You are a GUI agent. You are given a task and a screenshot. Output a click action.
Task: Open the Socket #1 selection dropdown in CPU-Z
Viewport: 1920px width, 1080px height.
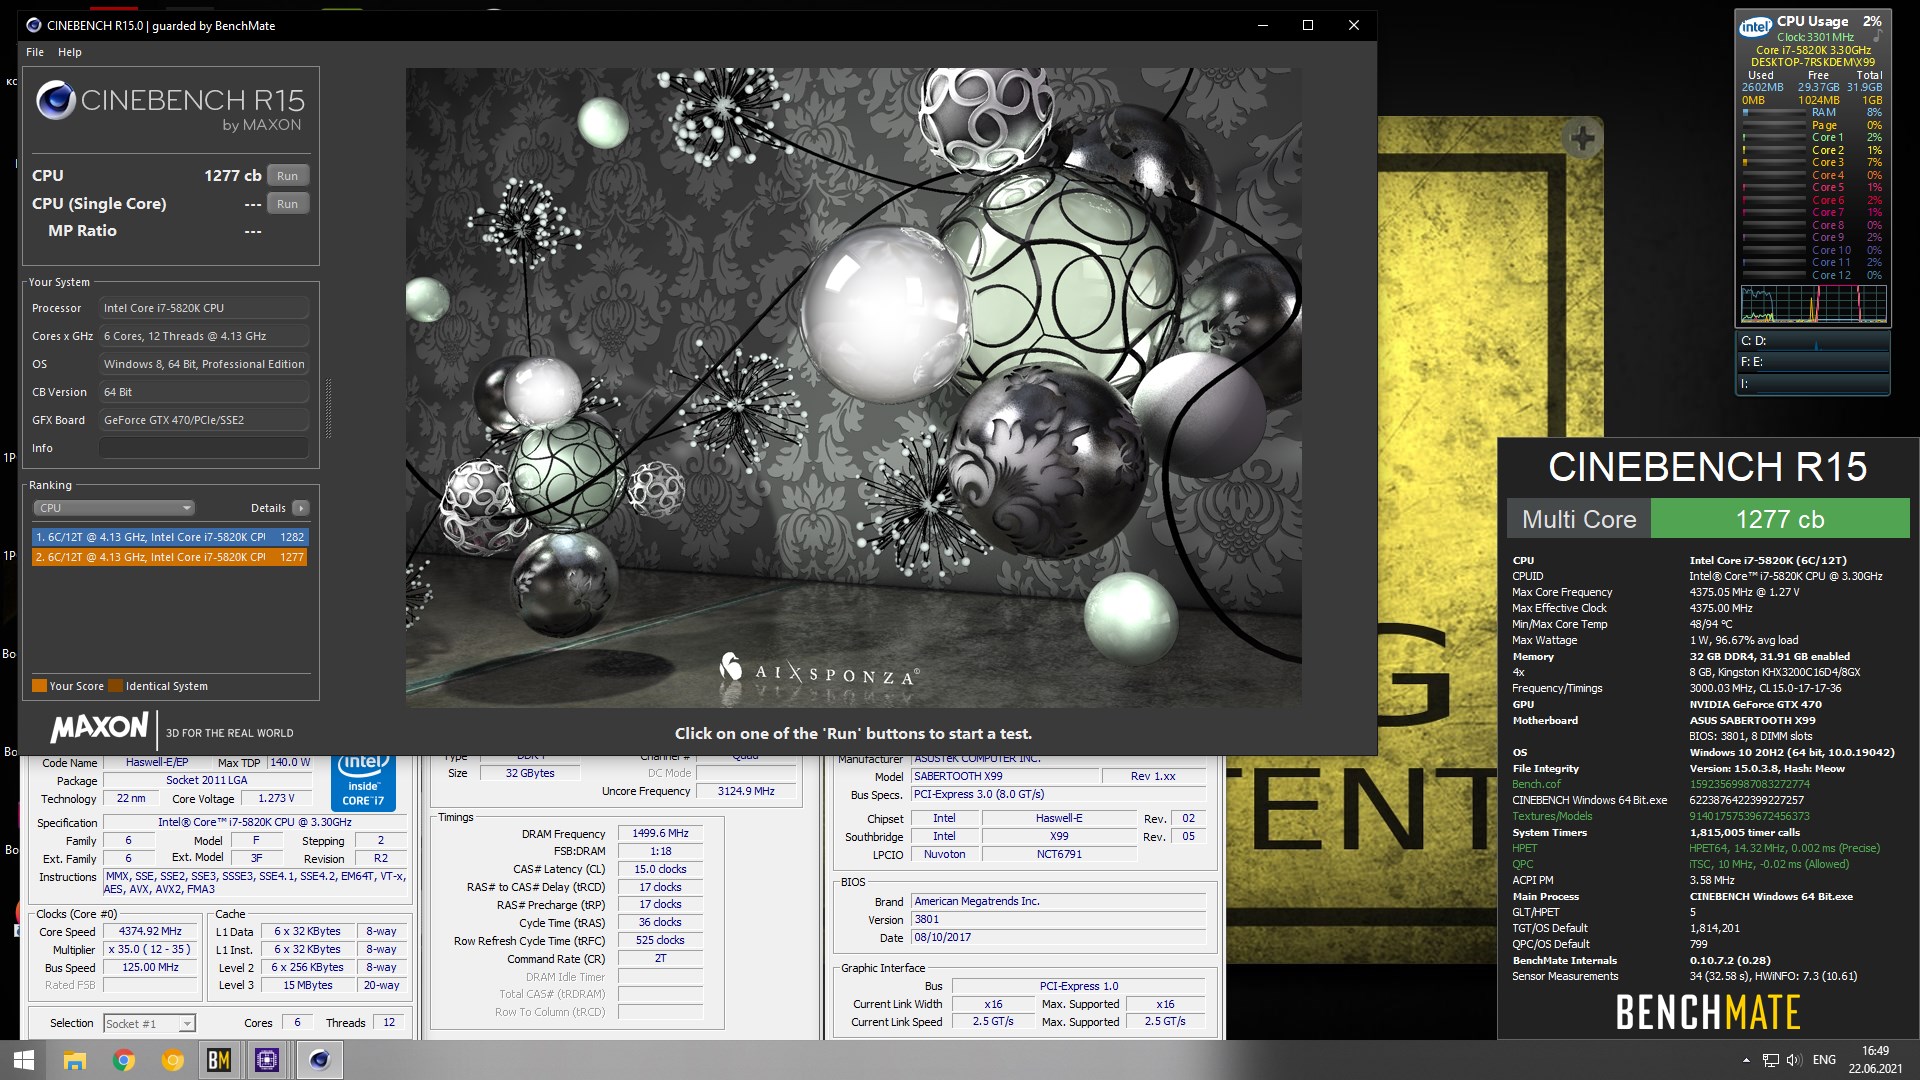pos(149,1023)
